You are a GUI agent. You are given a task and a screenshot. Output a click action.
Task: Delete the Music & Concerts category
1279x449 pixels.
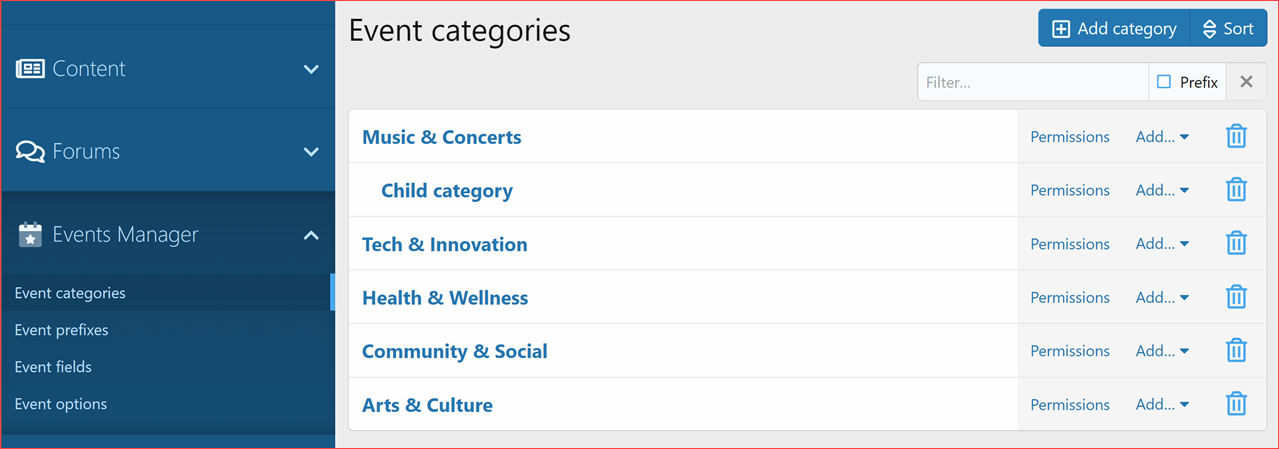click(1236, 137)
